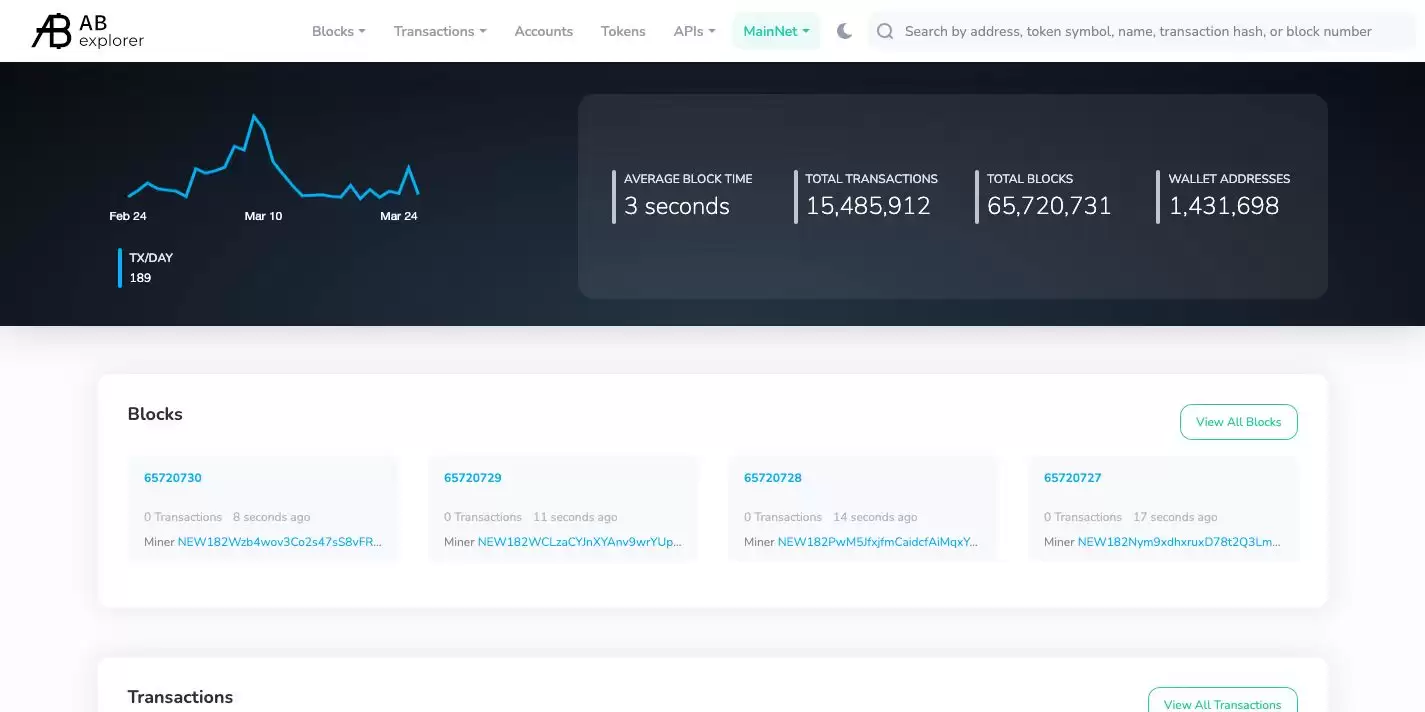1425x712 pixels.
Task: Click the peak of the transaction chart
Action: click(254, 116)
